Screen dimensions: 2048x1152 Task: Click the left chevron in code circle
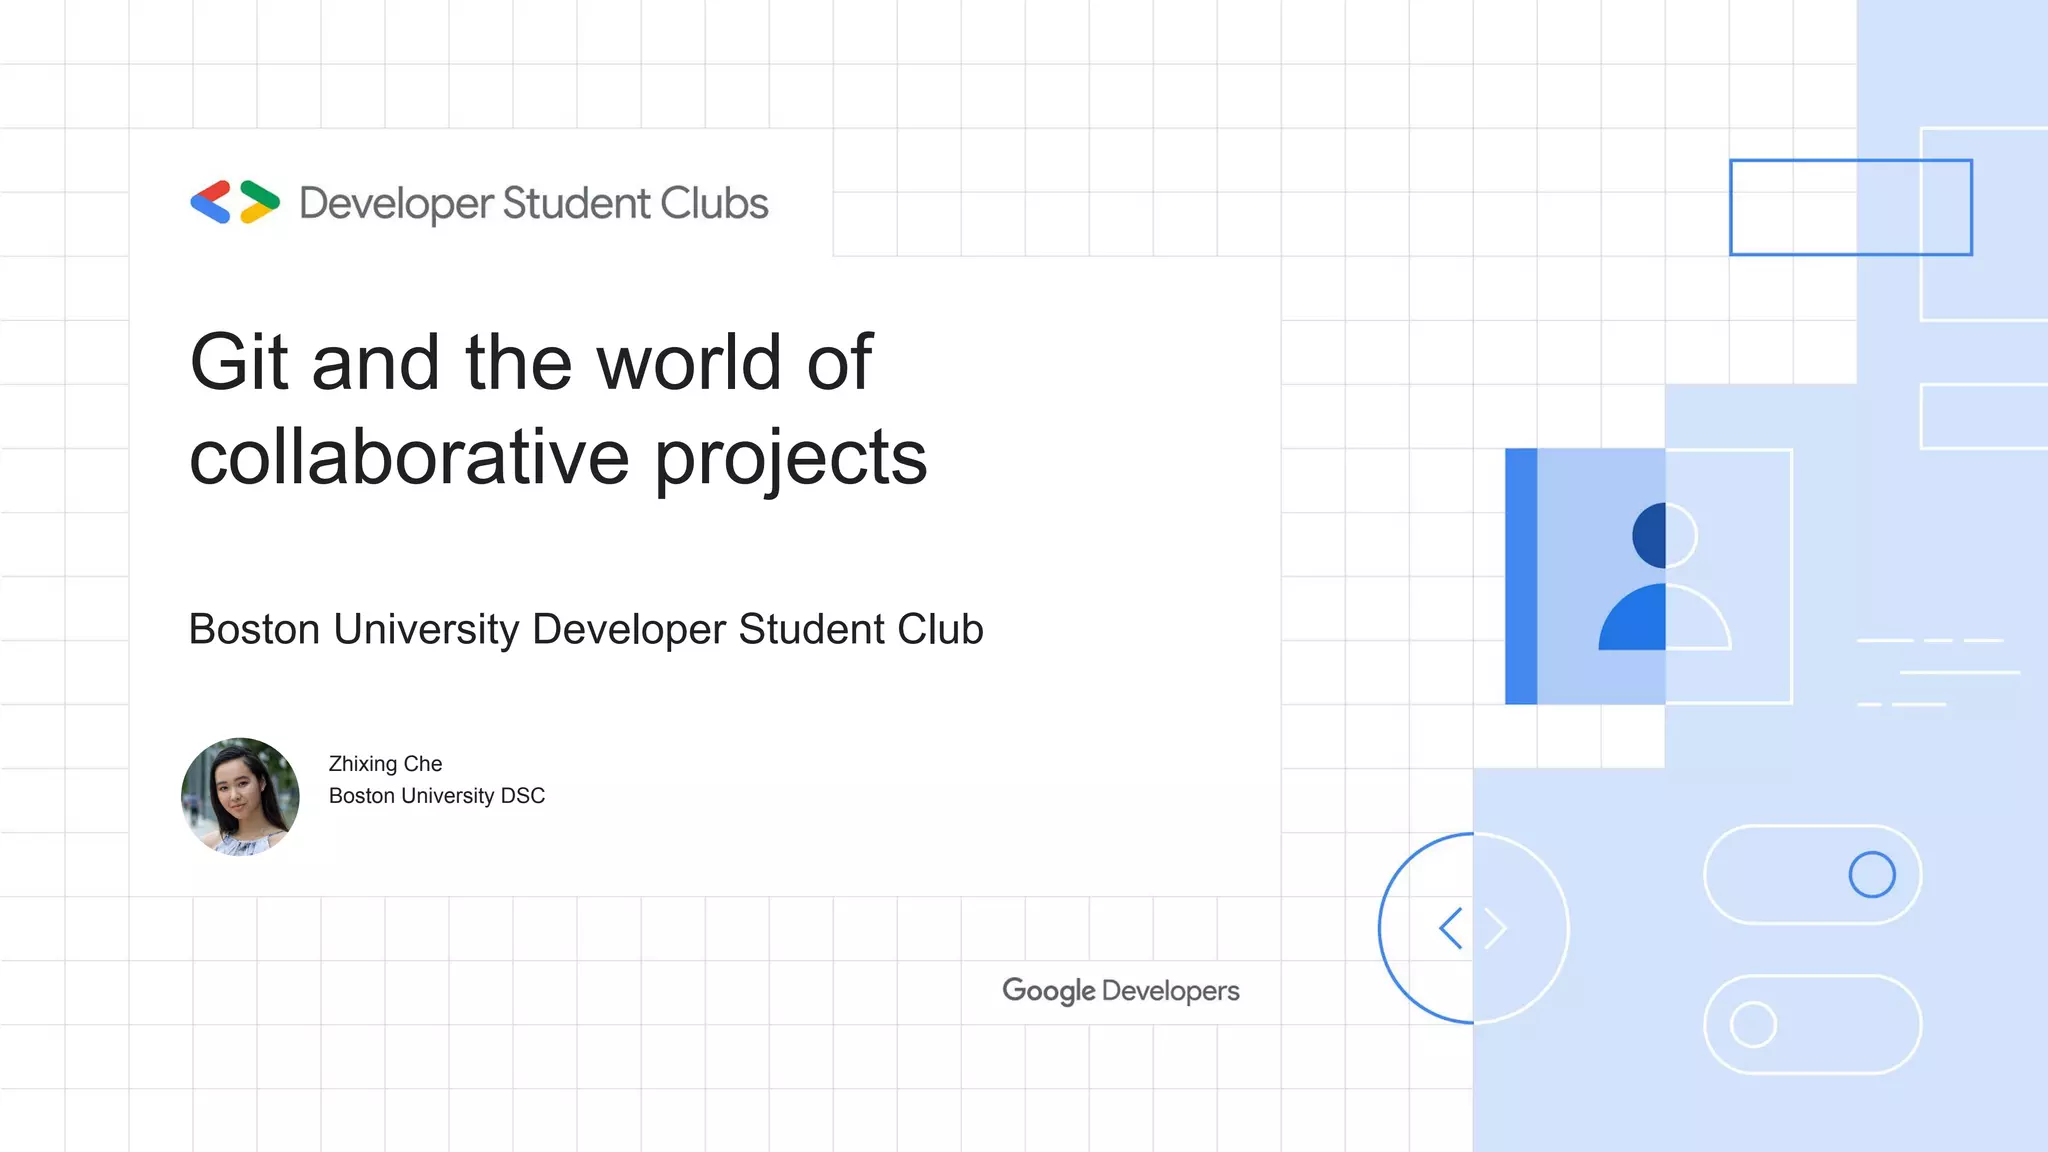click(1451, 928)
